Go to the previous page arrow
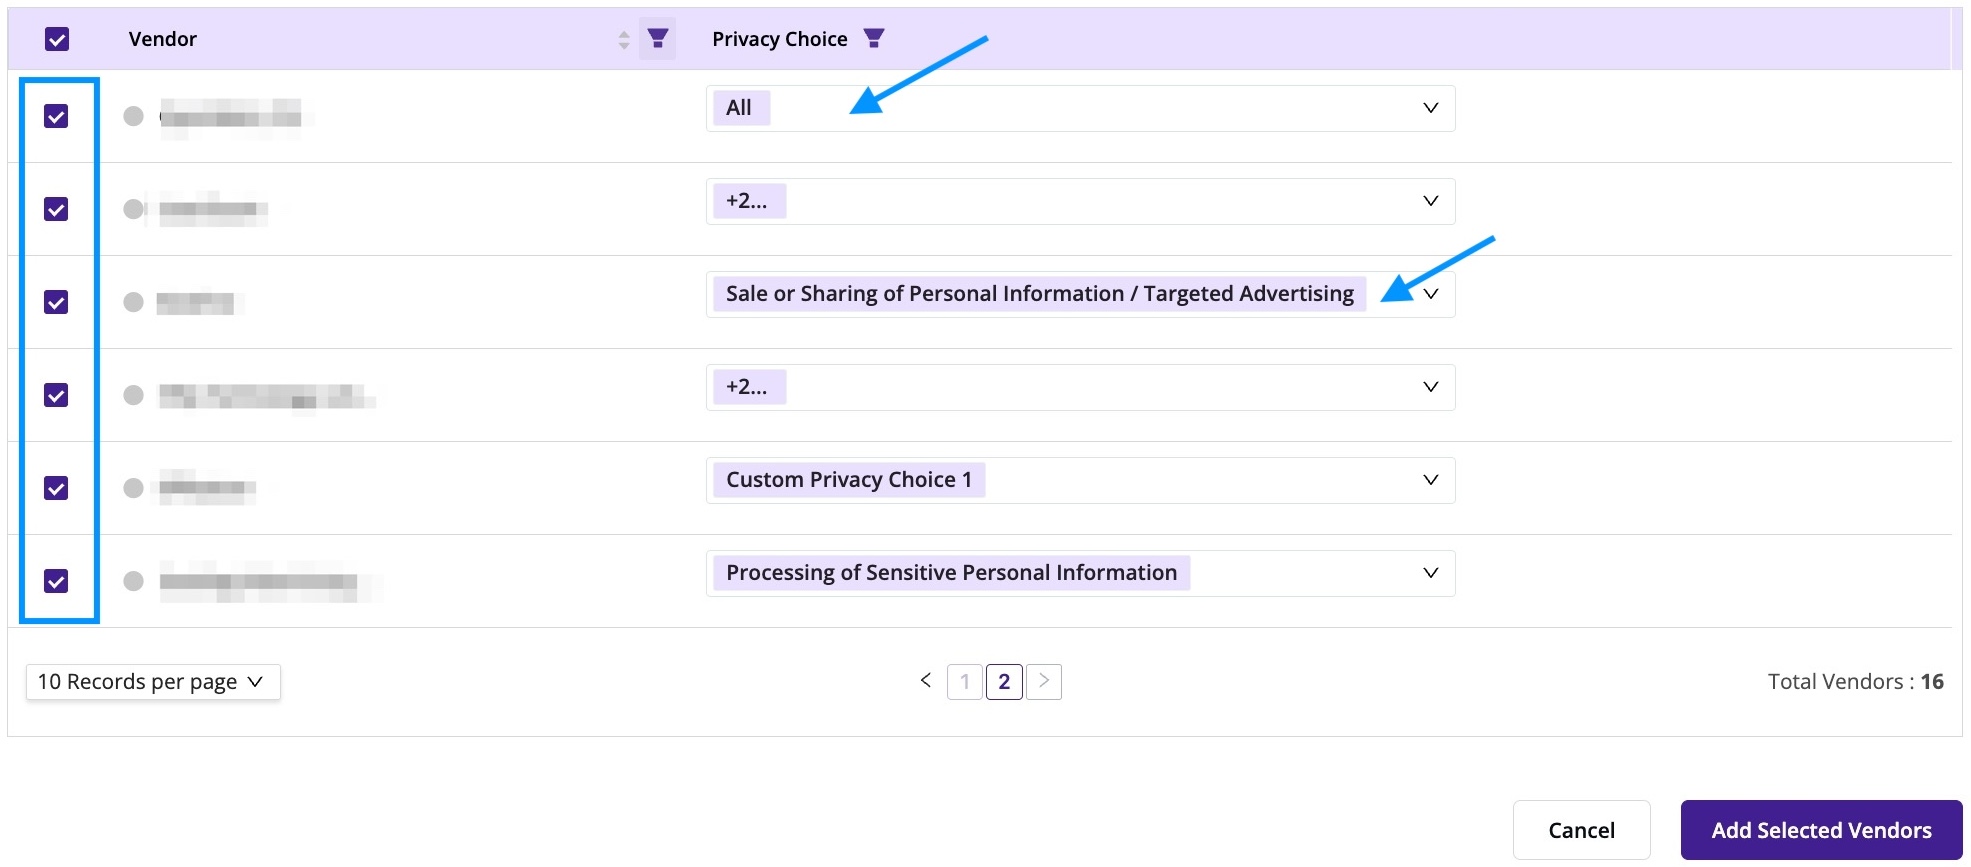Viewport: 1971px width, 867px height. point(926,681)
